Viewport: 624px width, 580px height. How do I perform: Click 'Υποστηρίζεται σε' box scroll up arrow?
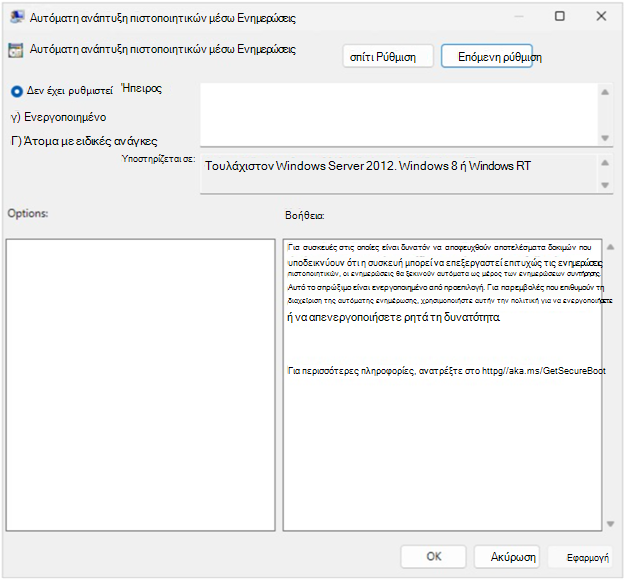pyautogui.click(x=605, y=162)
